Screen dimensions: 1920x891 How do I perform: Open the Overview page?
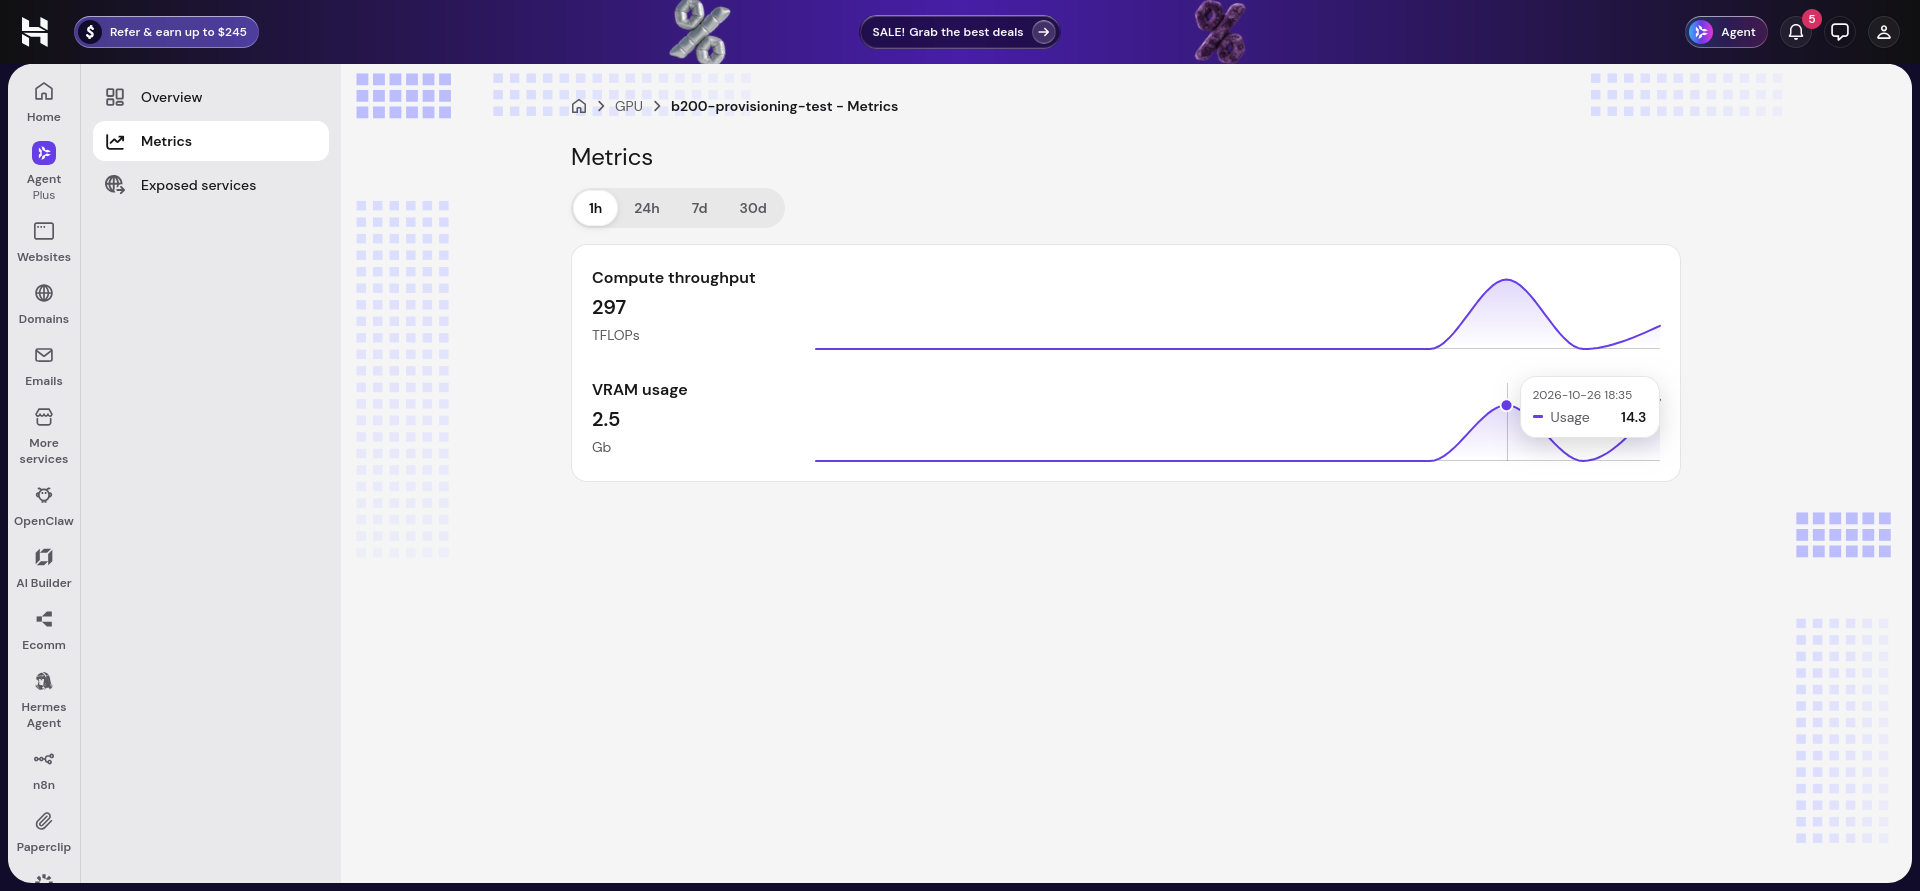click(x=211, y=97)
